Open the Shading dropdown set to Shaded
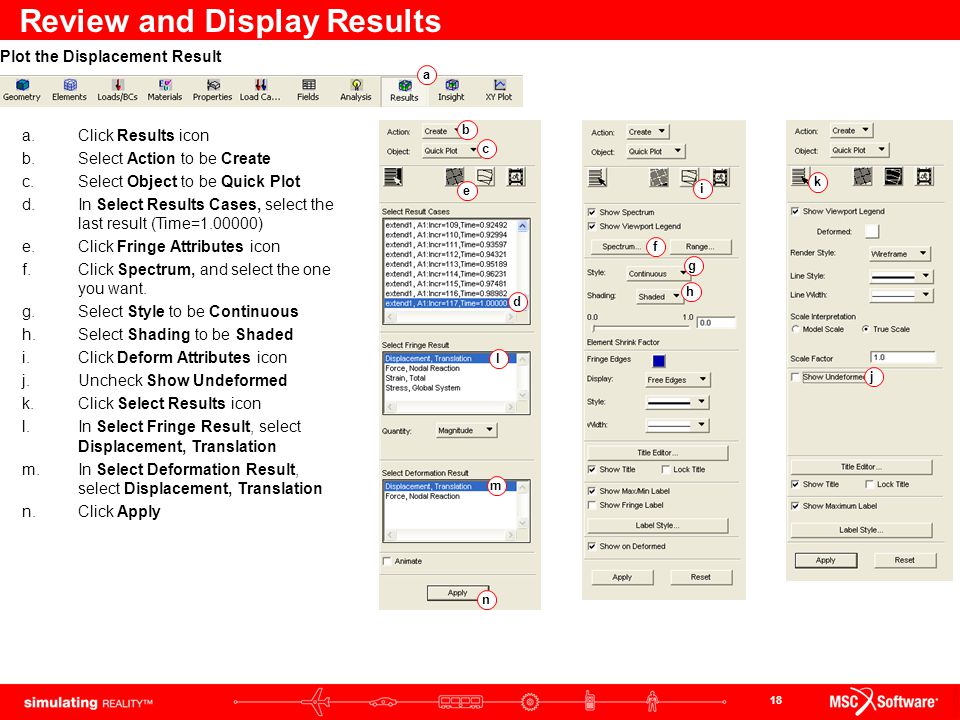Screen dimensions: 960x720 [659, 296]
